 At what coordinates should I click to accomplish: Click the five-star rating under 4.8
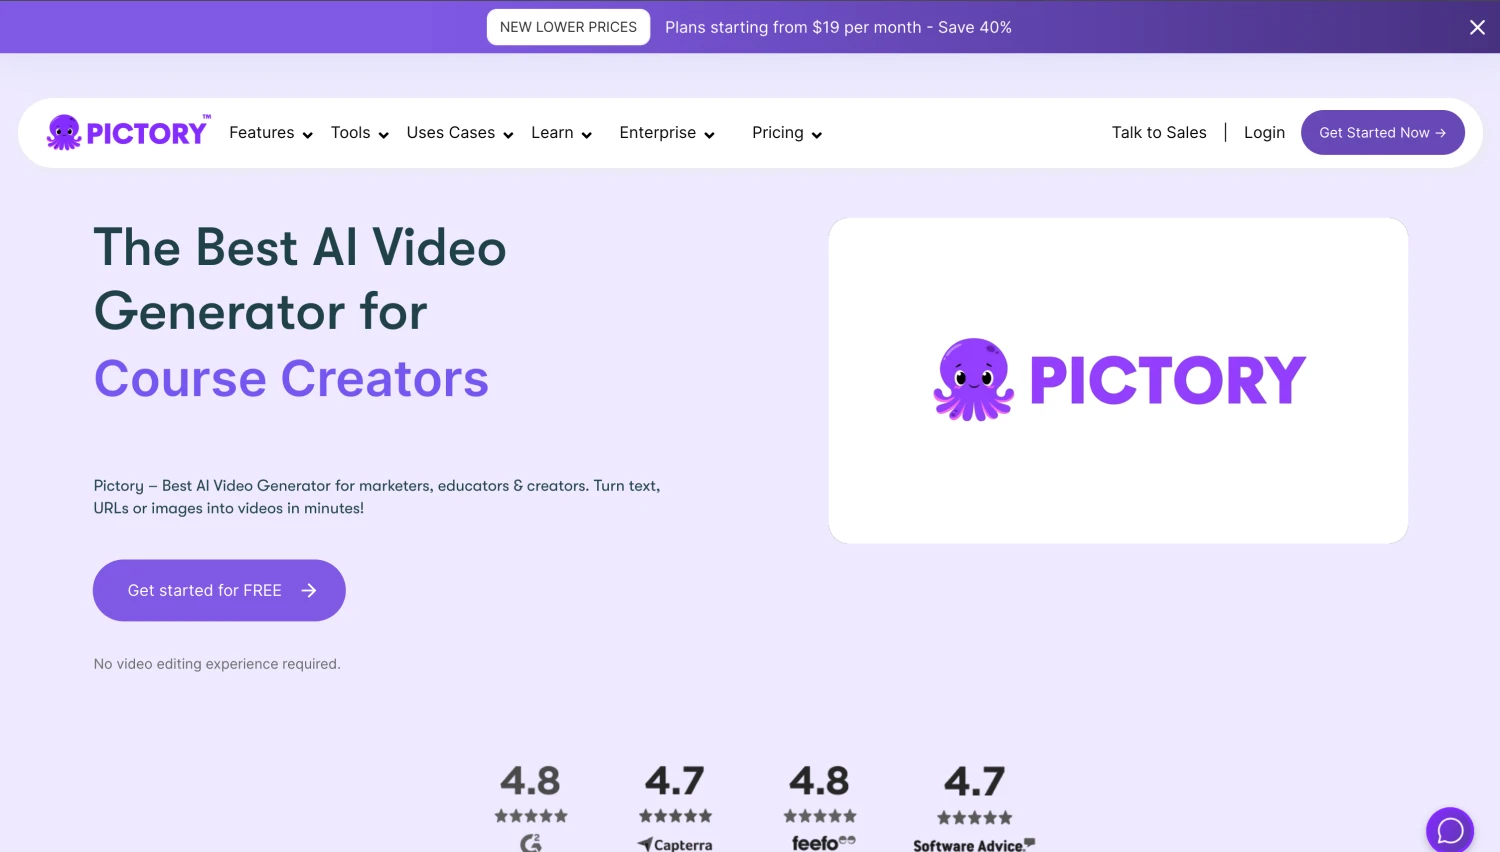point(531,815)
